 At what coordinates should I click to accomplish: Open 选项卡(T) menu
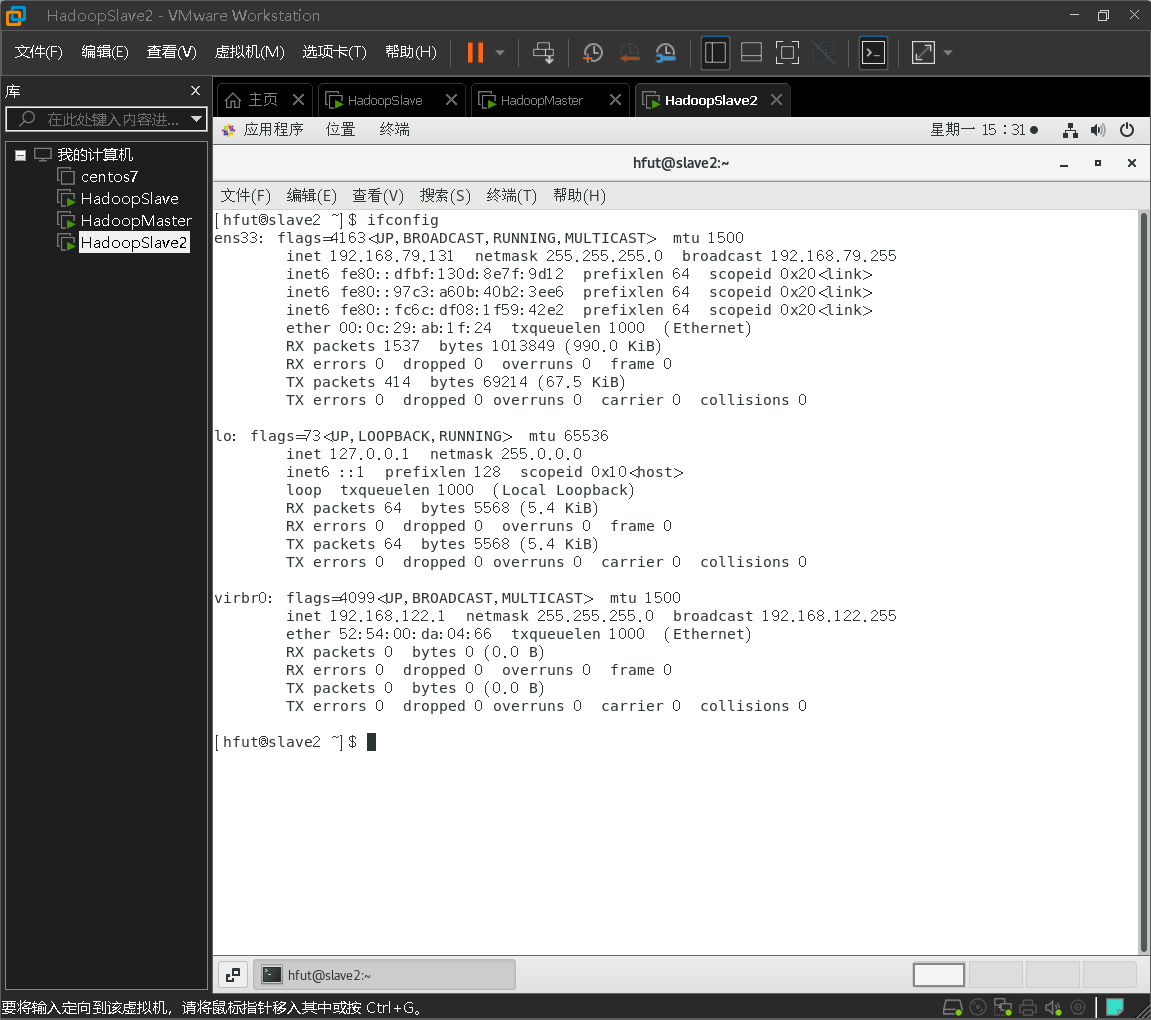pos(334,52)
